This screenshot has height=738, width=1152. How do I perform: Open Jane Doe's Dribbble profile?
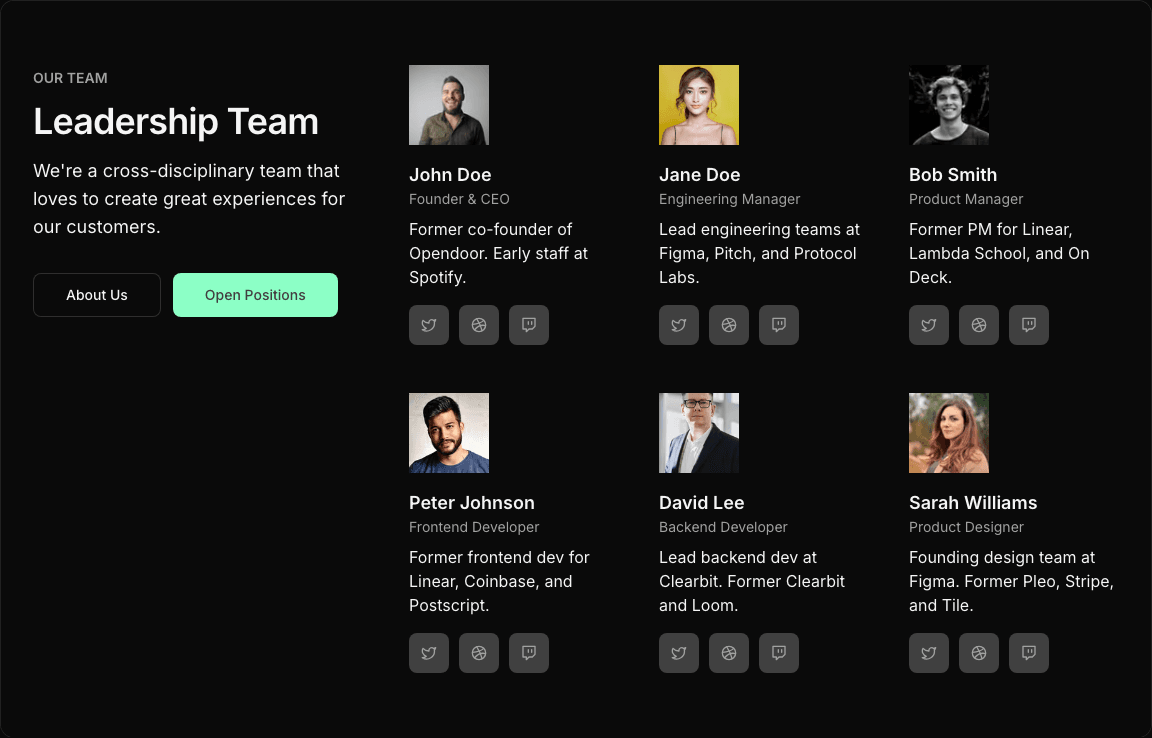point(729,325)
